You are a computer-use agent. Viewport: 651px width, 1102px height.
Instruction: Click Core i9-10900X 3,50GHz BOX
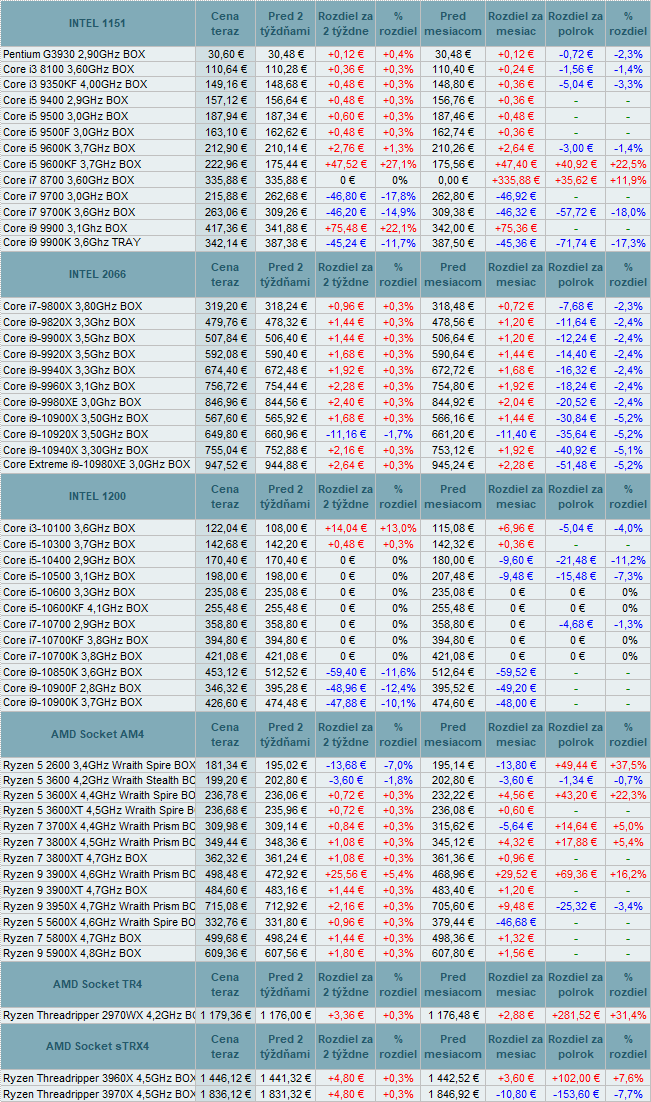pyautogui.click(x=75, y=418)
